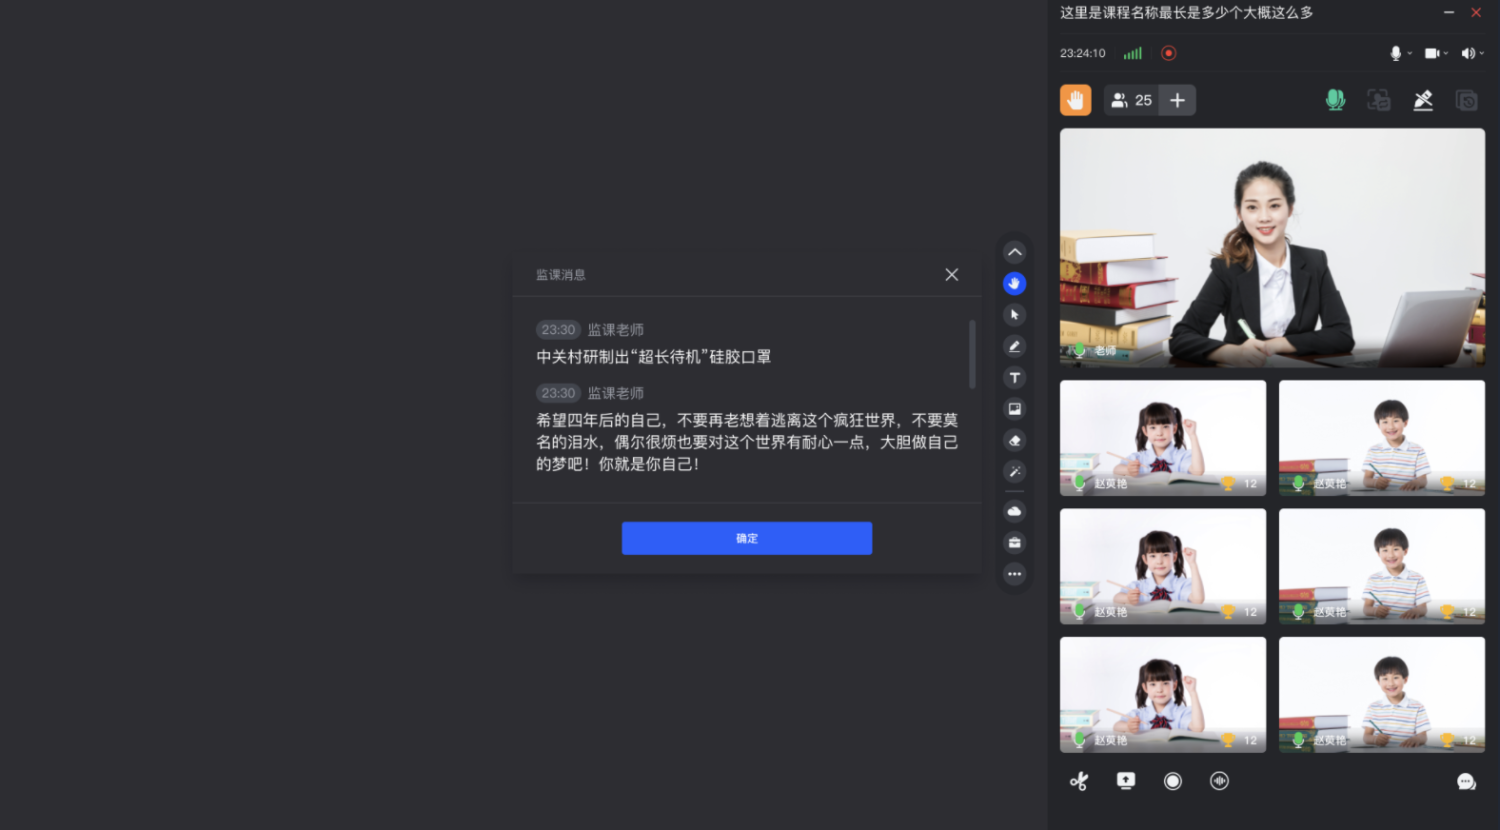Image resolution: width=1500 pixels, height=830 pixels.
Task: Toggle the speaker at the top bar
Action: [x=1468, y=53]
